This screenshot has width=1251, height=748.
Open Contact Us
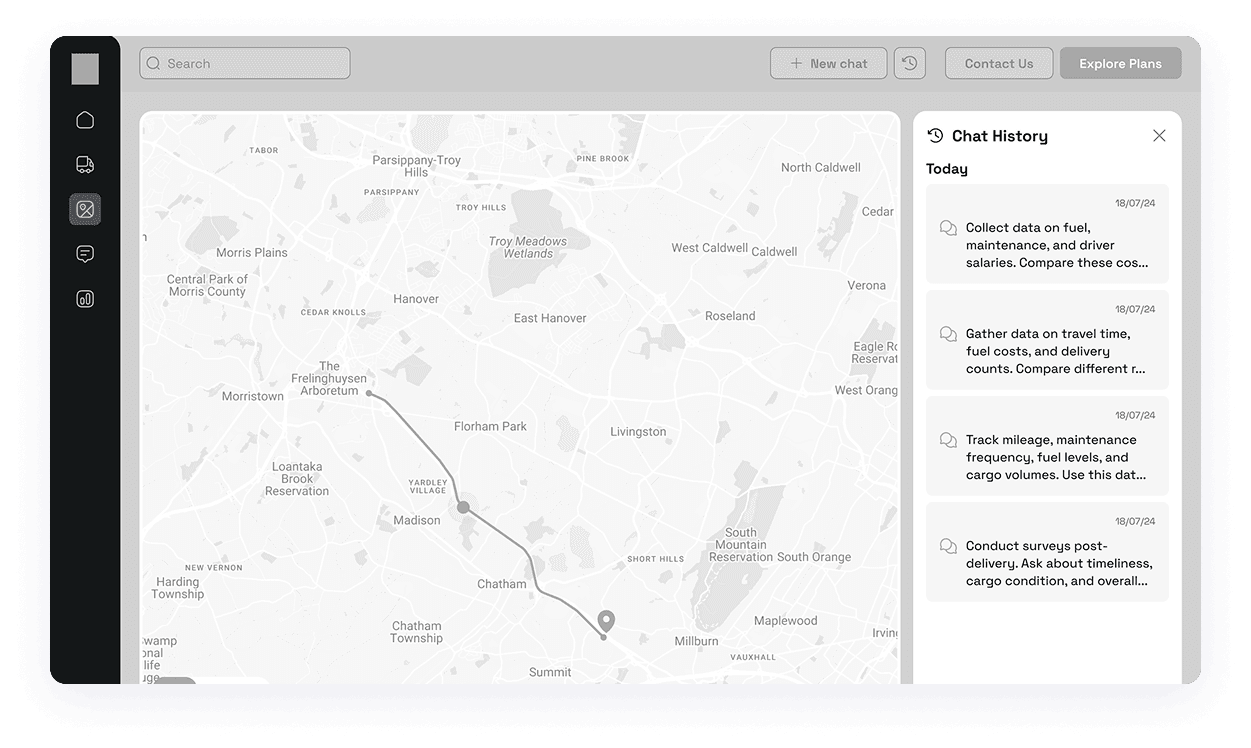(x=998, y=63)
